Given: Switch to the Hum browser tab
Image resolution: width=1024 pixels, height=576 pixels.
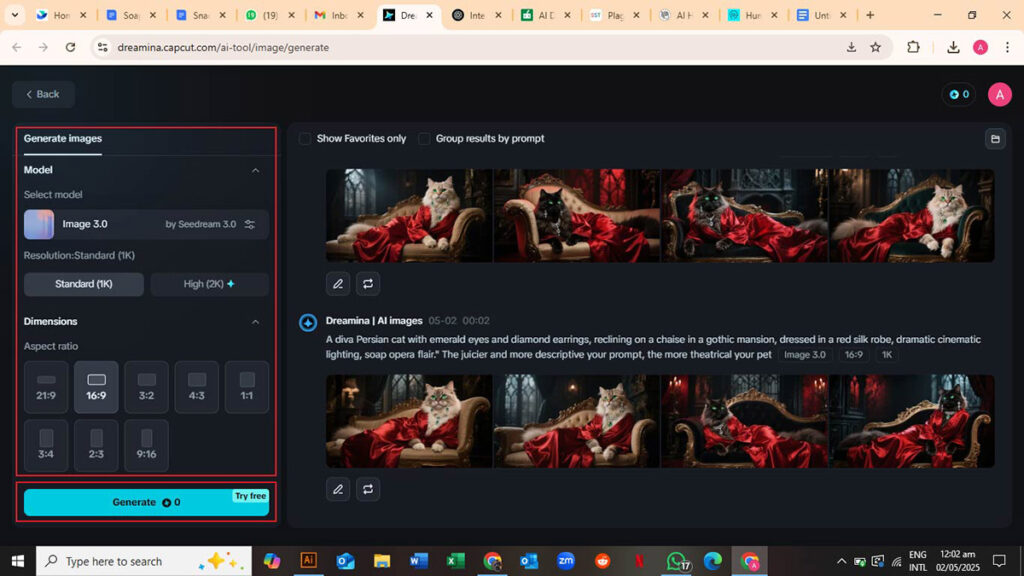Looking at the screenshot, I should coord(752,15).
